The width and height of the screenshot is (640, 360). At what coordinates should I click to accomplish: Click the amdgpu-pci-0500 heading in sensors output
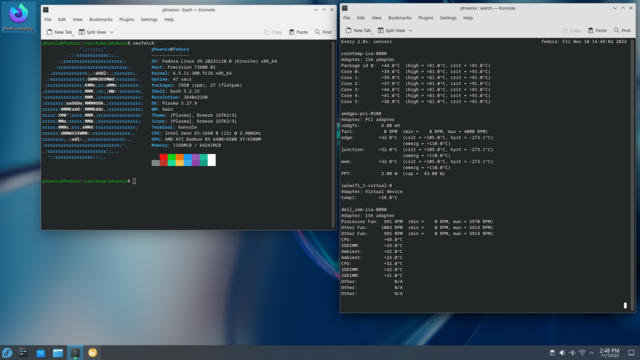point(361,113)
